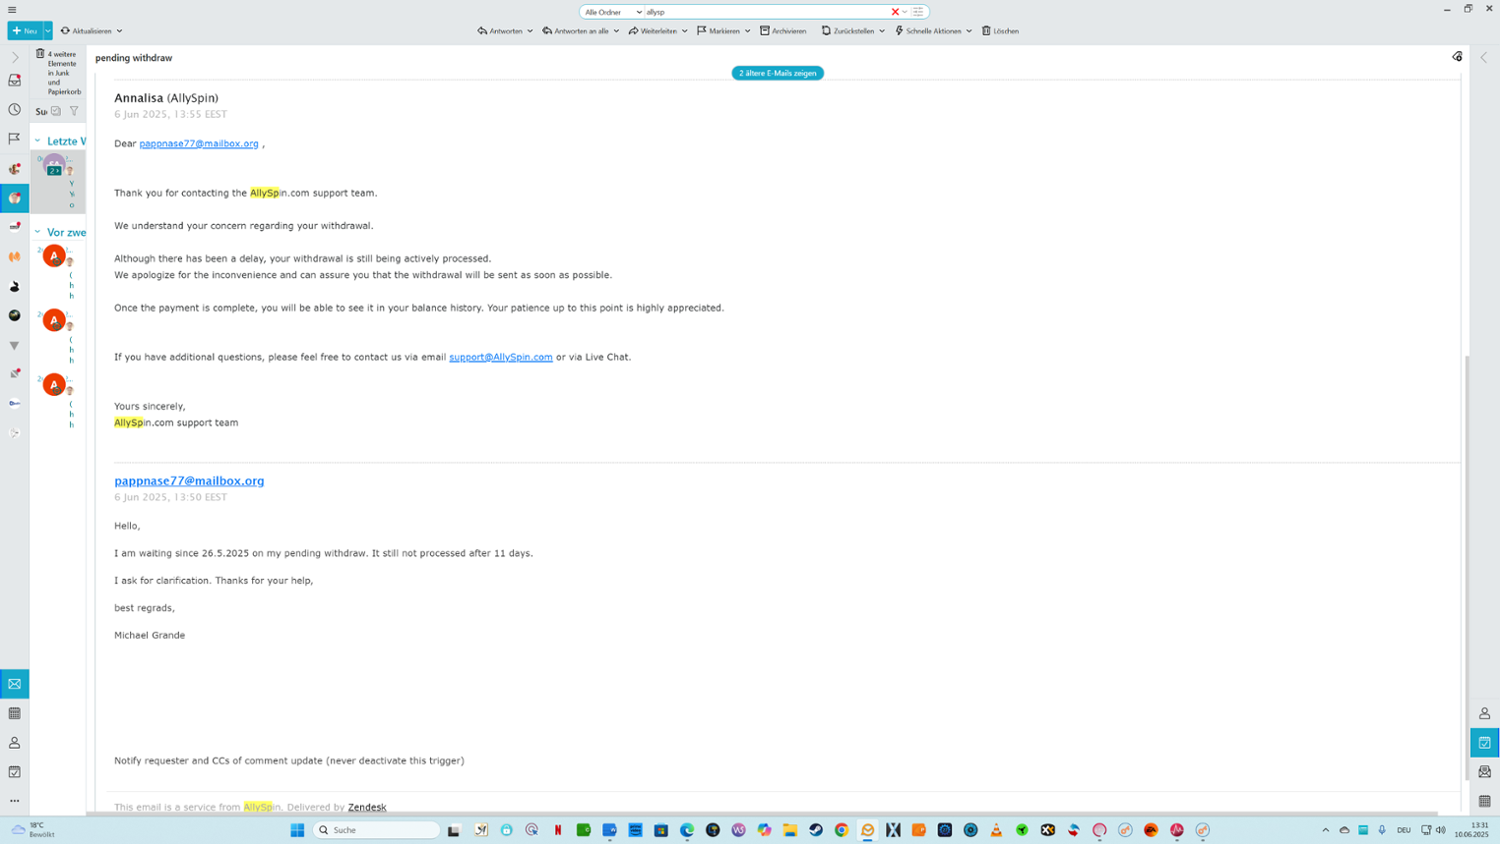Toggle select-all checkbox in message list header
This screenshot has height=844, width=1500.
tap(56, 111)
